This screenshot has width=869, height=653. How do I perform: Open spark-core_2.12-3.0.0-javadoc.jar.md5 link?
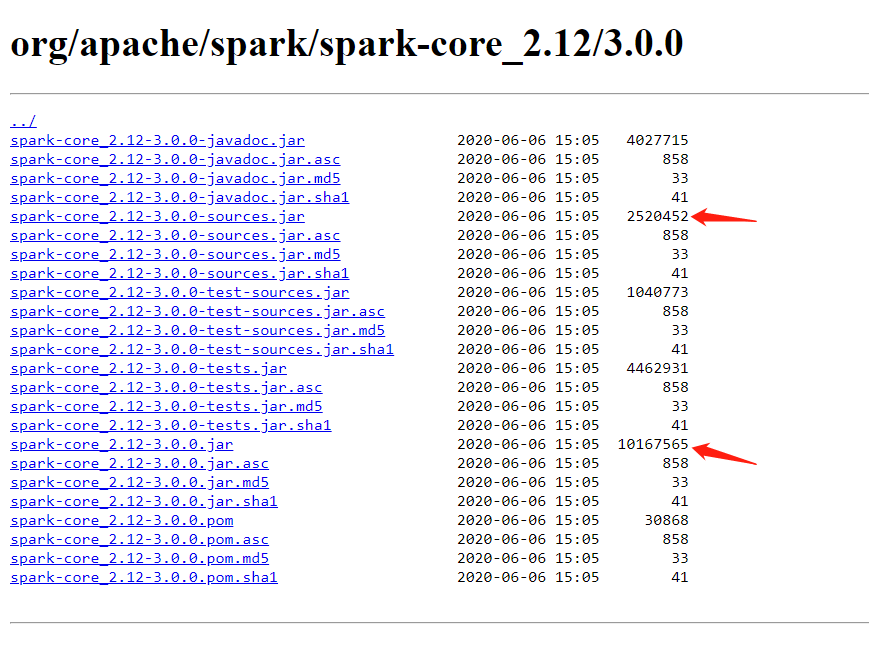175,178
